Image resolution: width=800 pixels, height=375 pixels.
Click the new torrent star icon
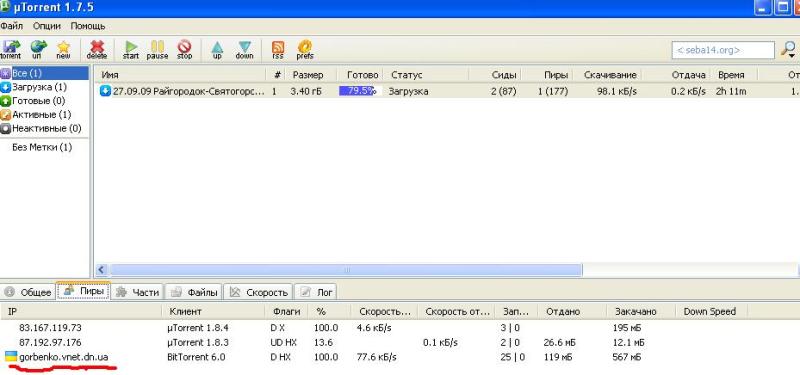(x=63, y=50)
